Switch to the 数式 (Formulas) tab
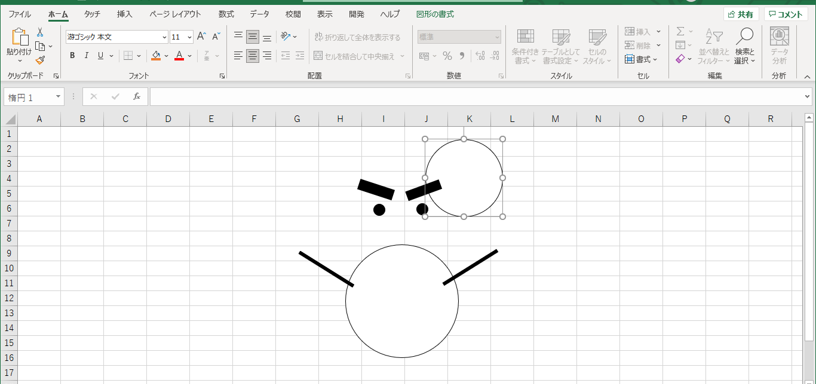 pos(226,14)
